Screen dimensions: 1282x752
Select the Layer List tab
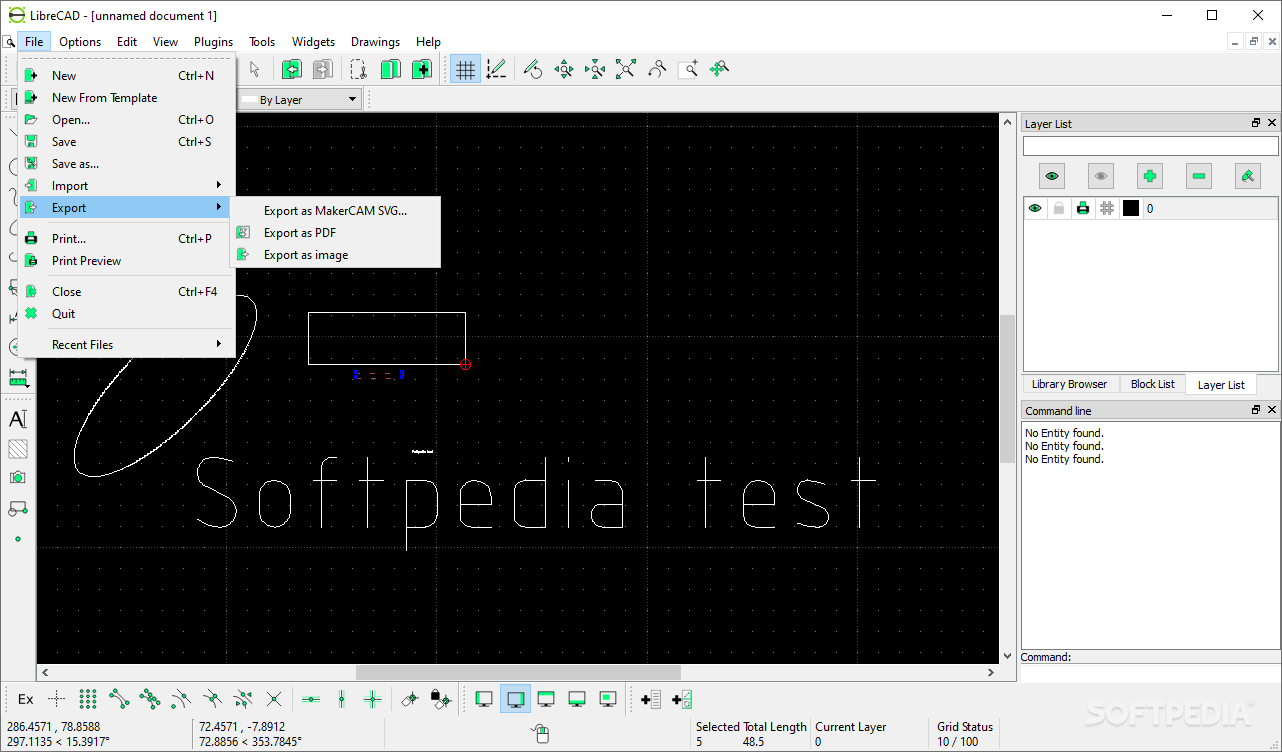1221,385
